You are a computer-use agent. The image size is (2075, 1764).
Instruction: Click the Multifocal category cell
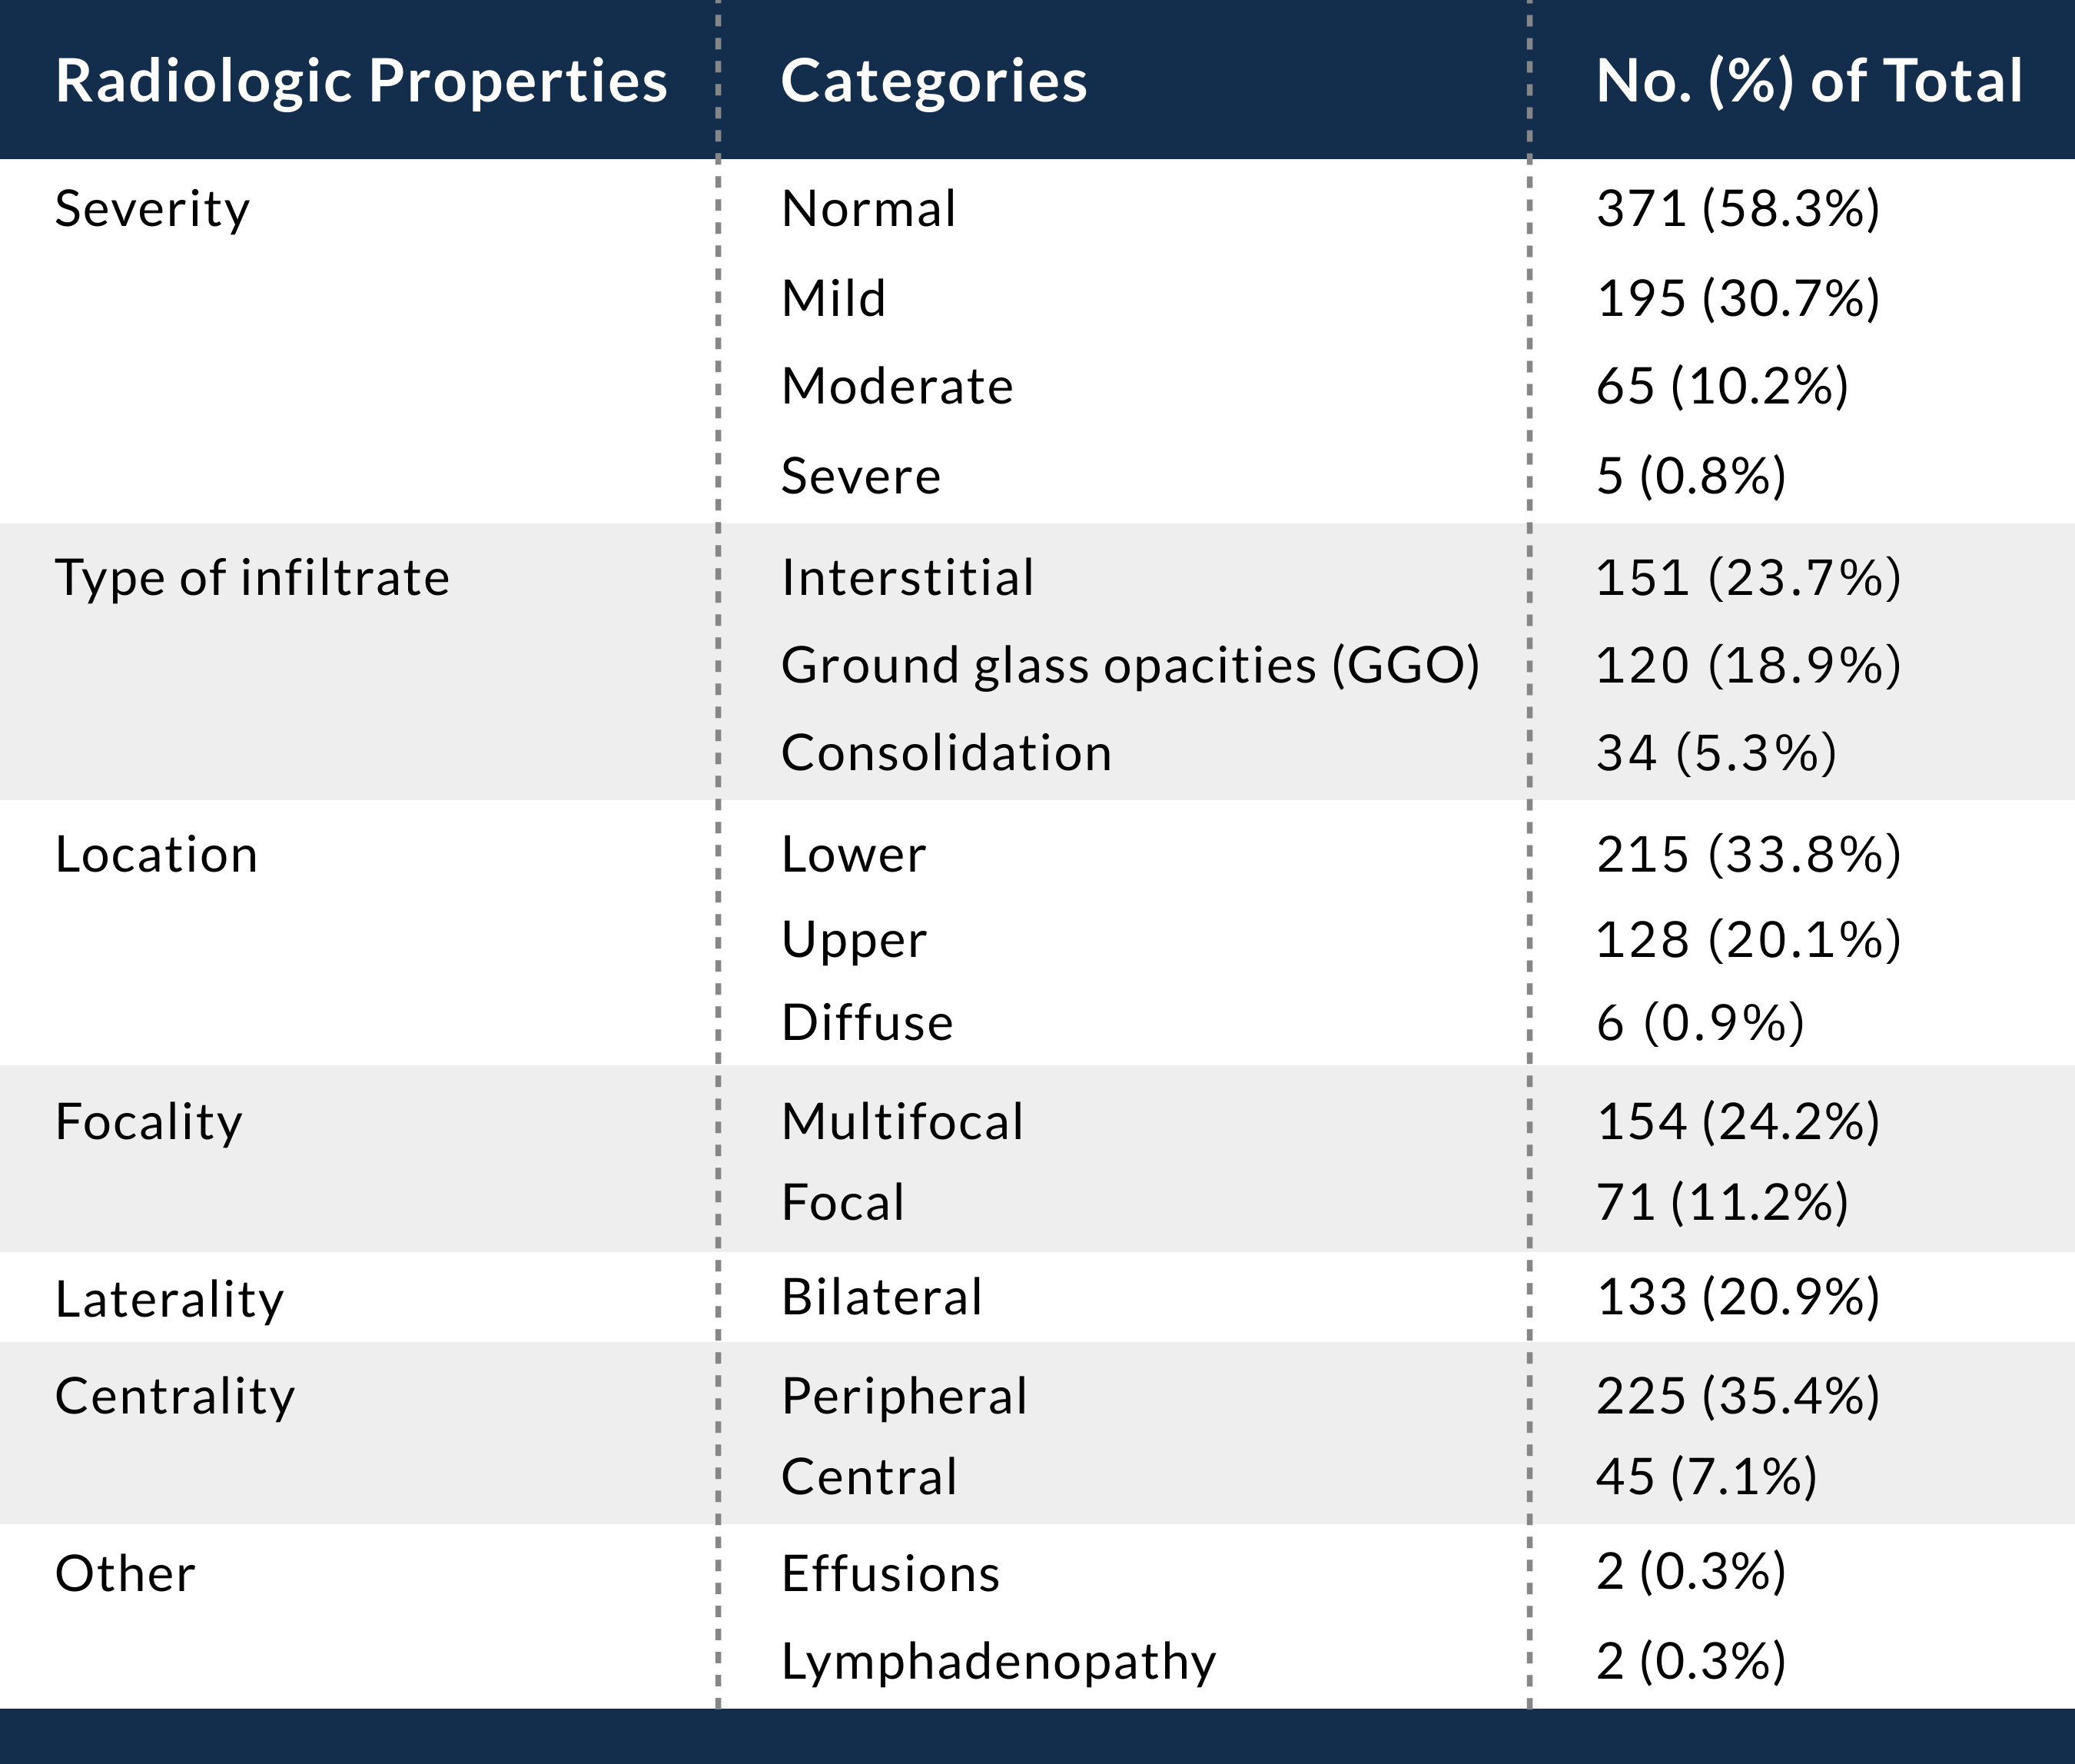point(902,1122)
